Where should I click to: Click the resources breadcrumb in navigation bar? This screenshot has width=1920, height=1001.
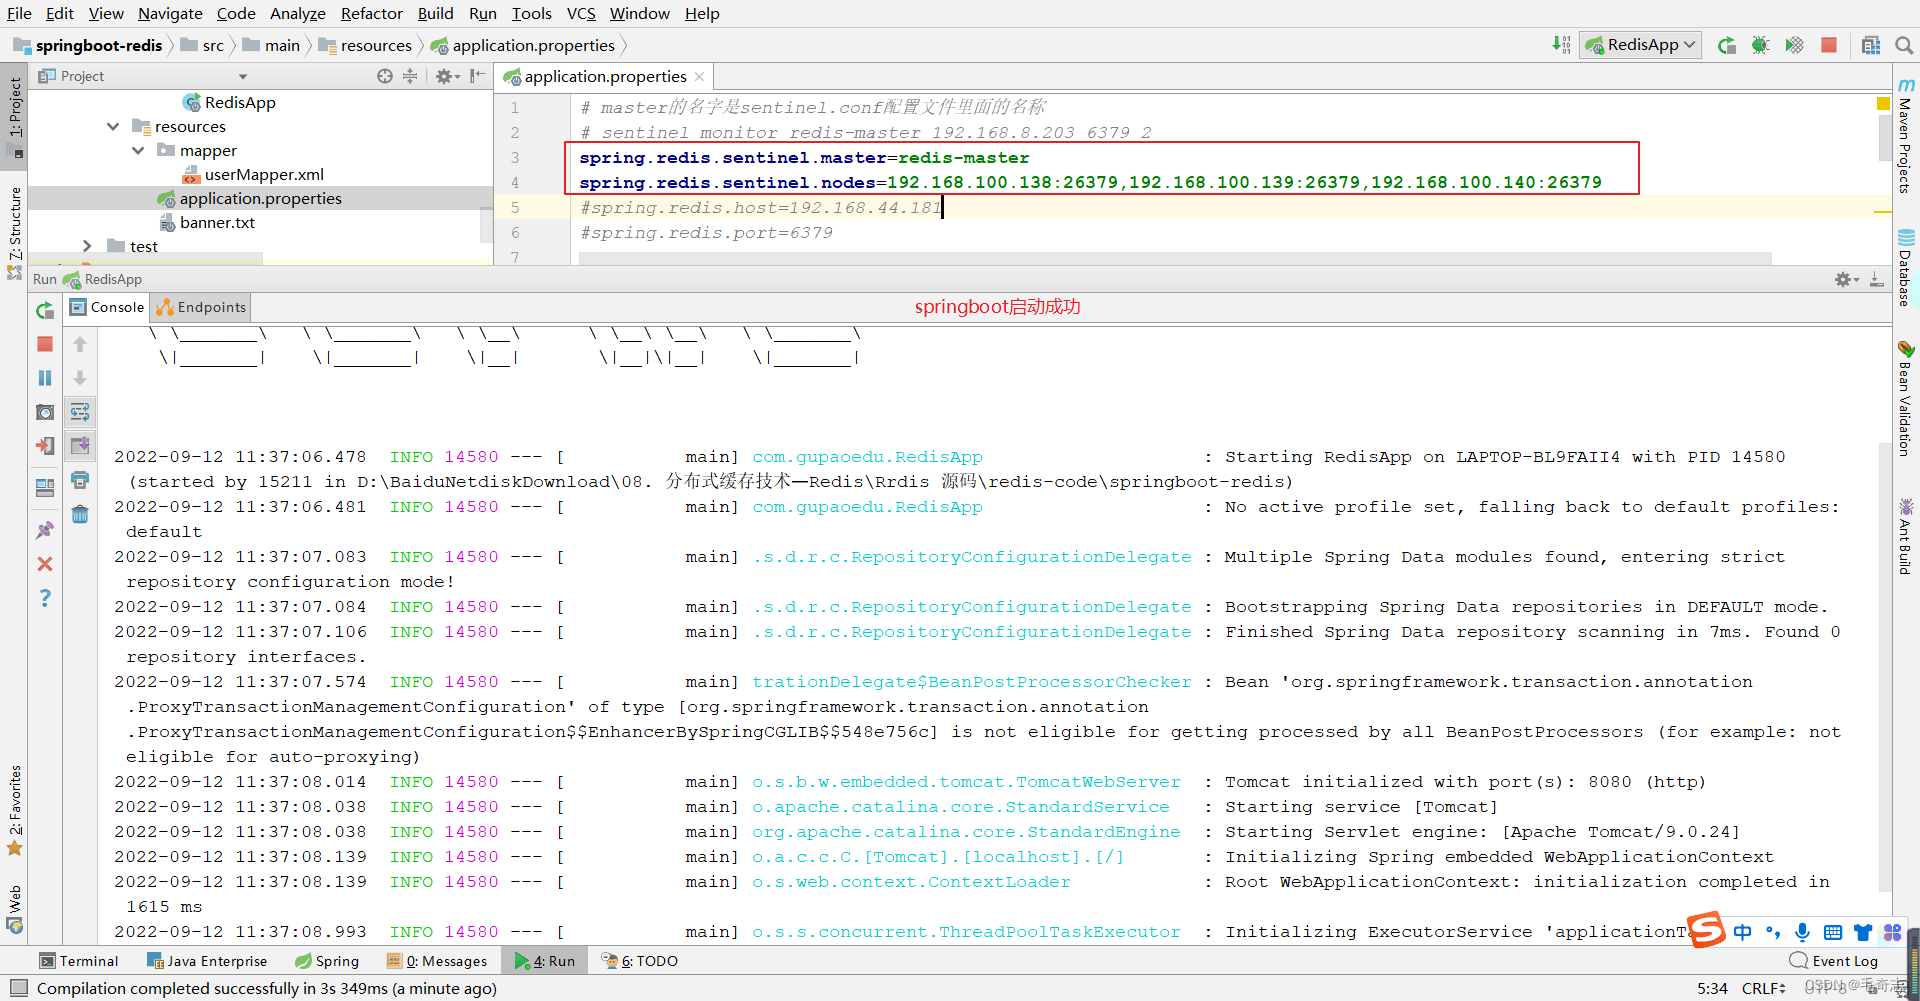tap(365, 45)
